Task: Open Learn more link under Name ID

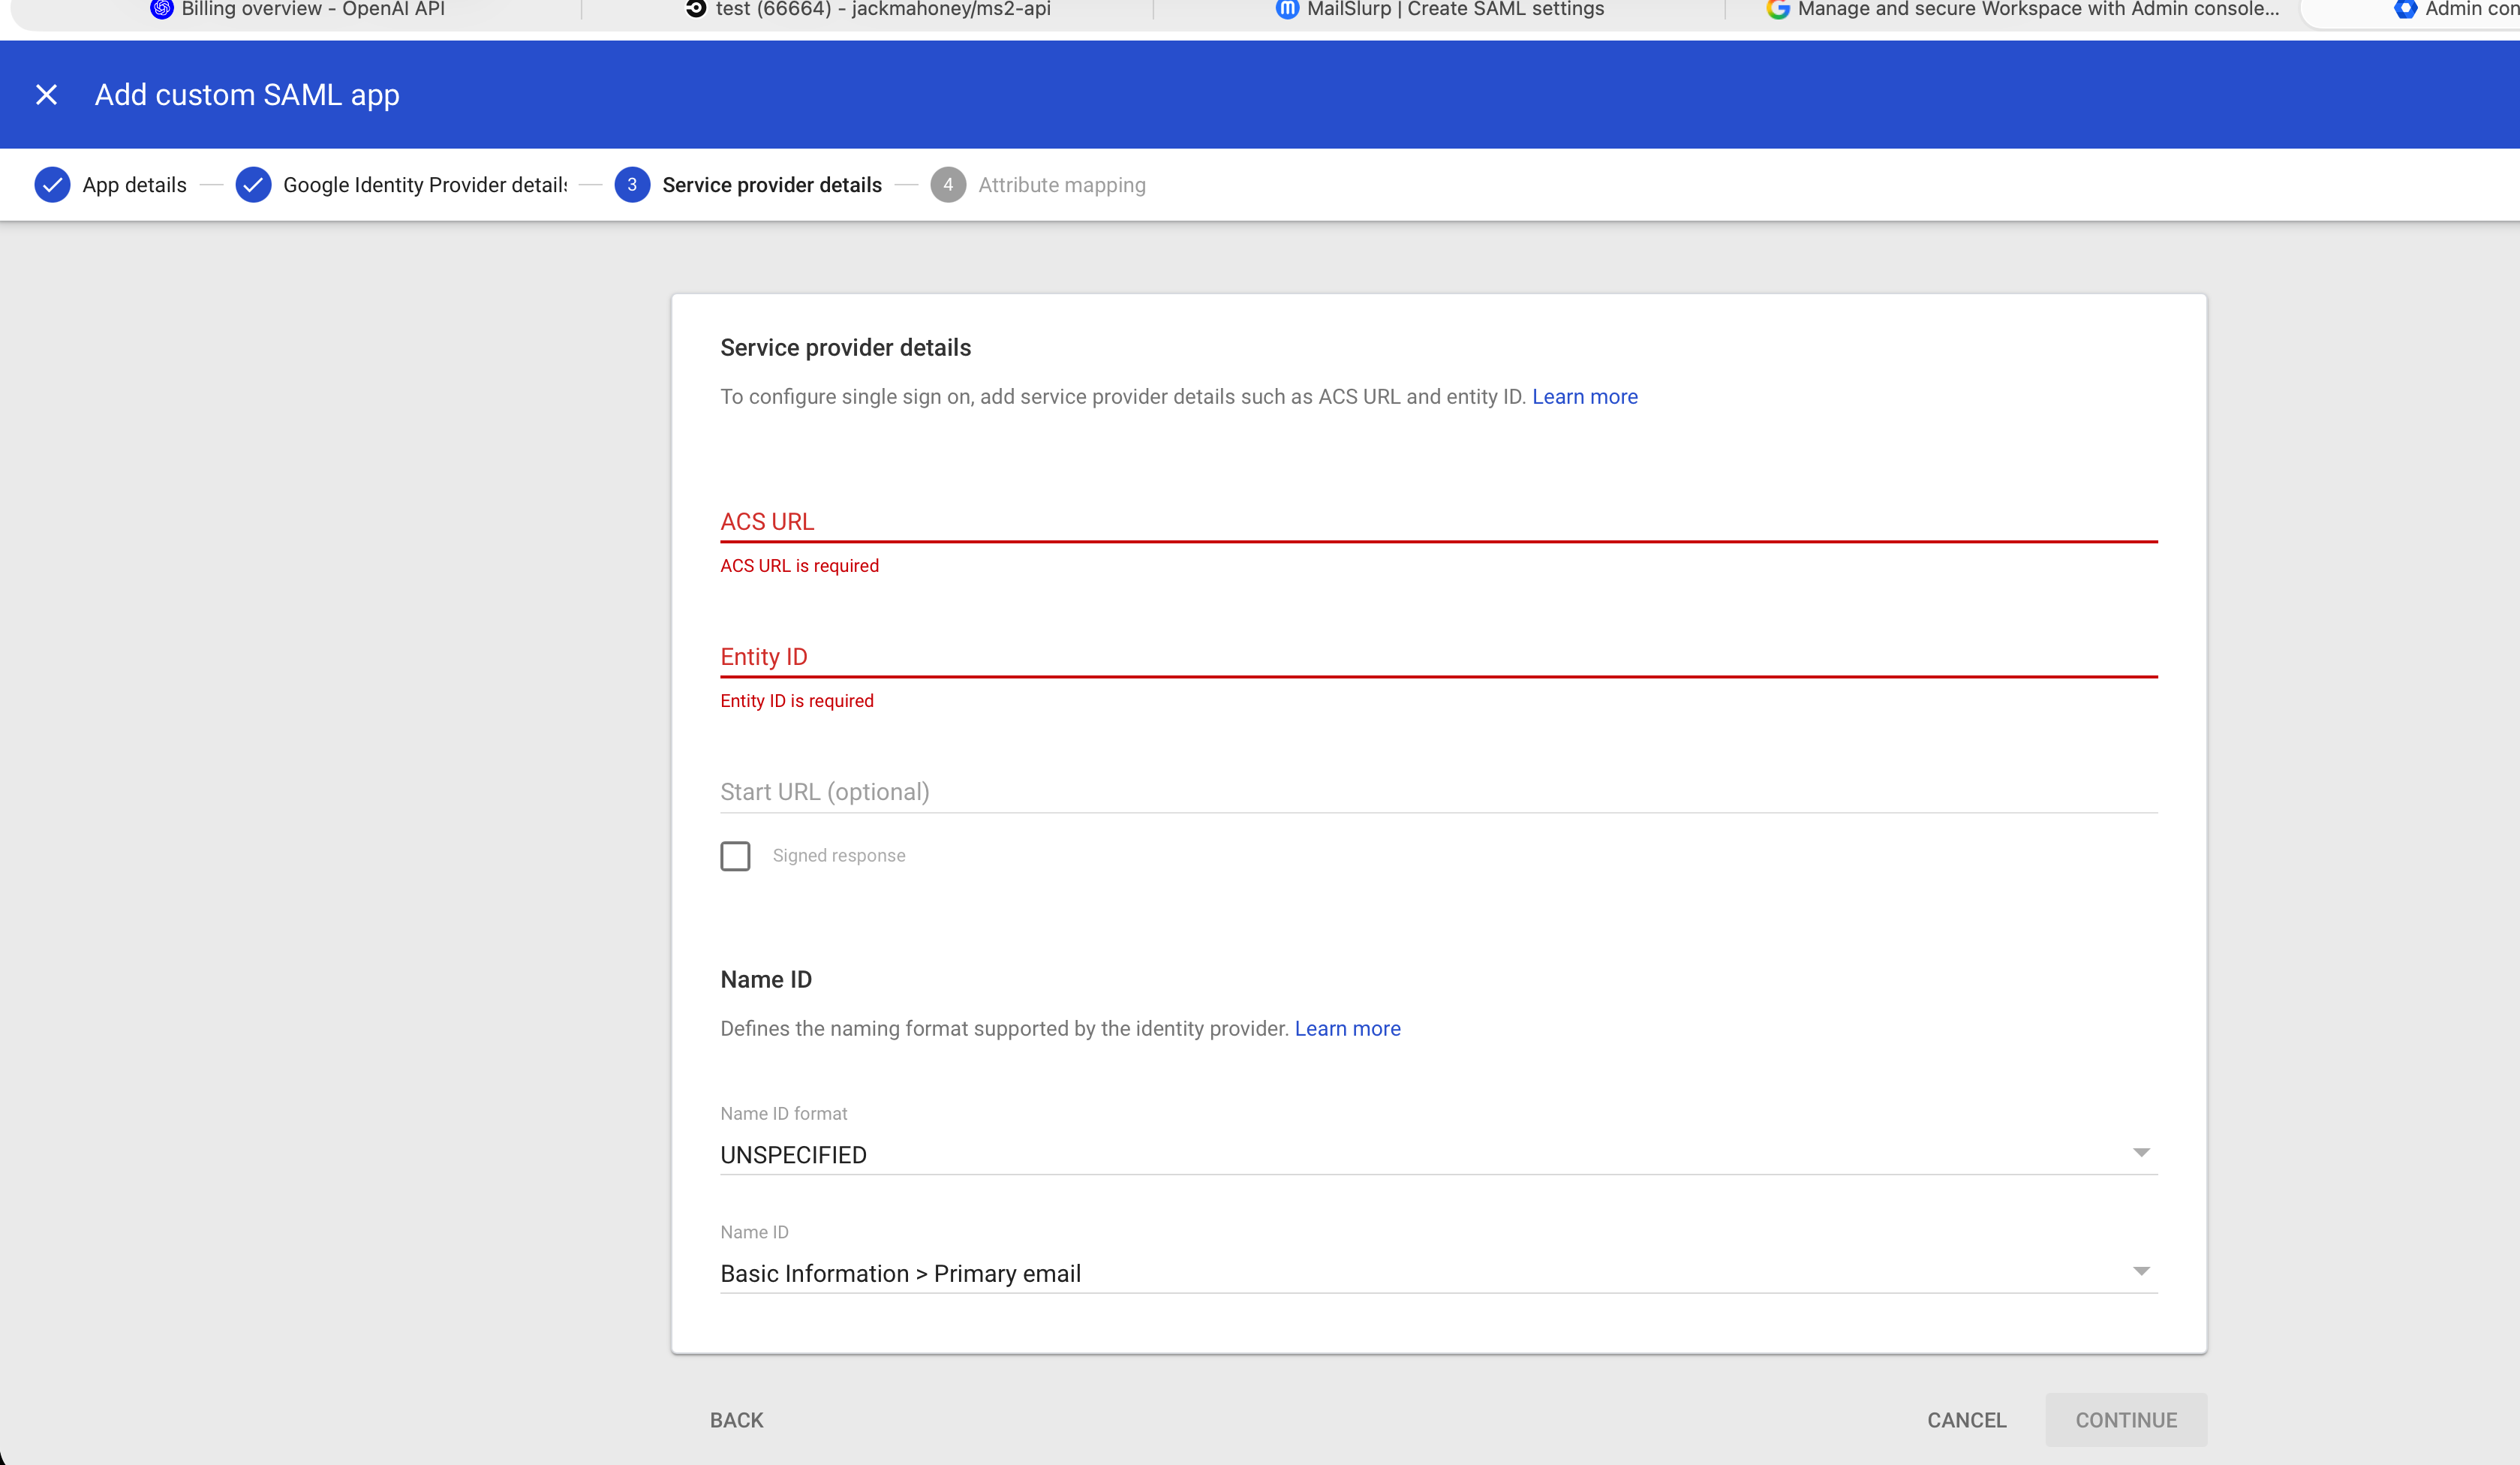Action: coord(1347,1029)
